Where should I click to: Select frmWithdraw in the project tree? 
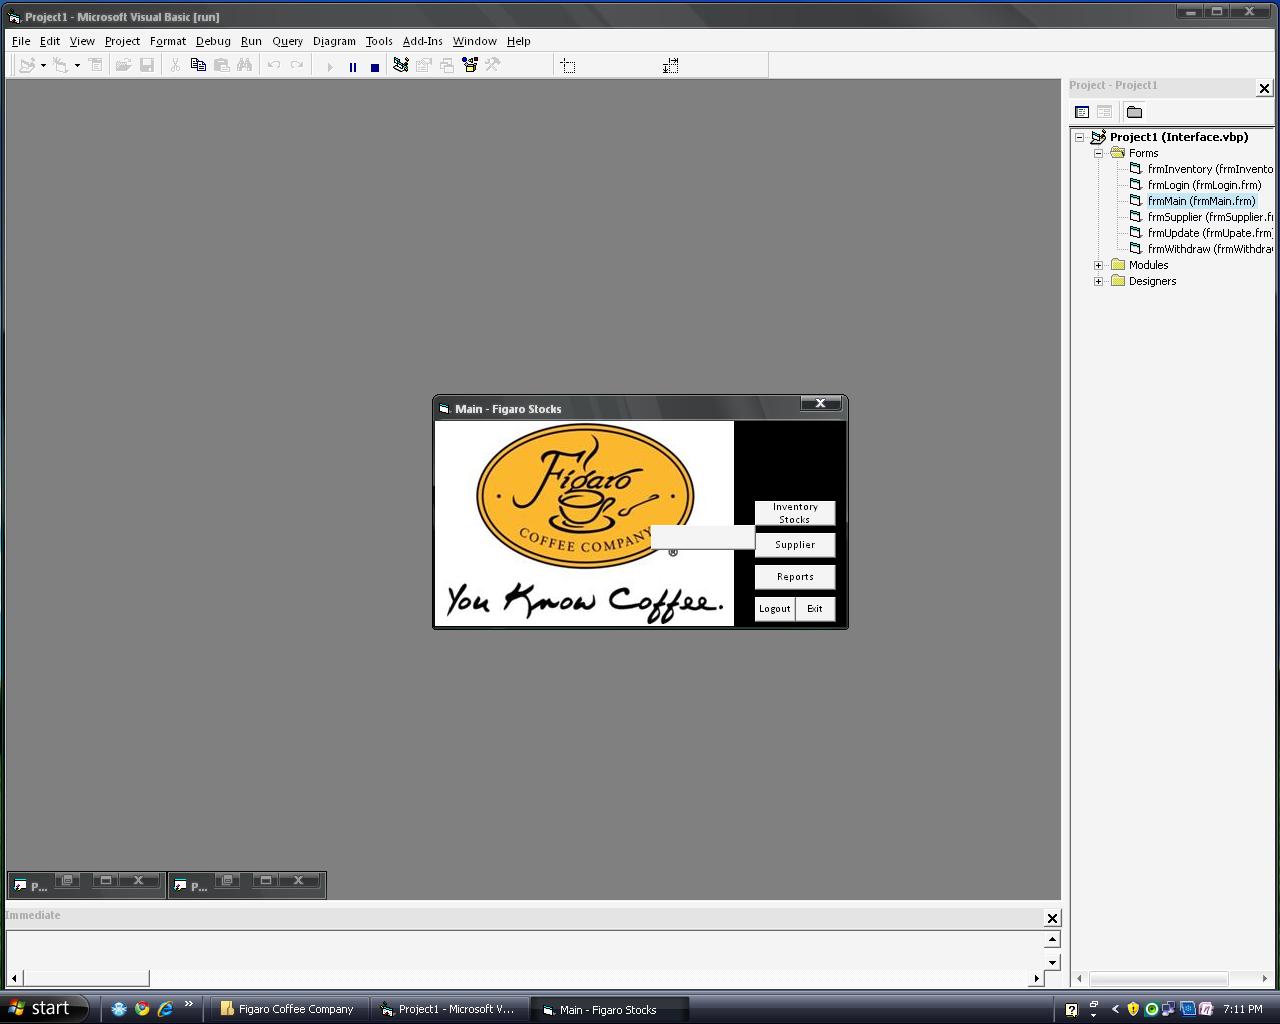(x=1210, y=249)
